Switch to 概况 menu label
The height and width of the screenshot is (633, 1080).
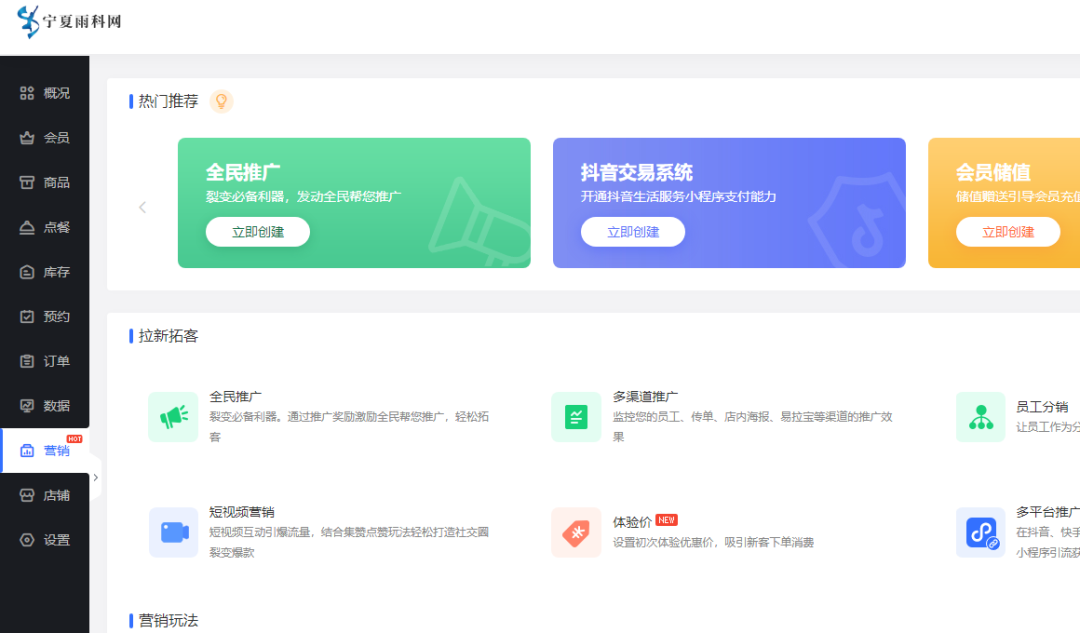(x=56, y=93)
